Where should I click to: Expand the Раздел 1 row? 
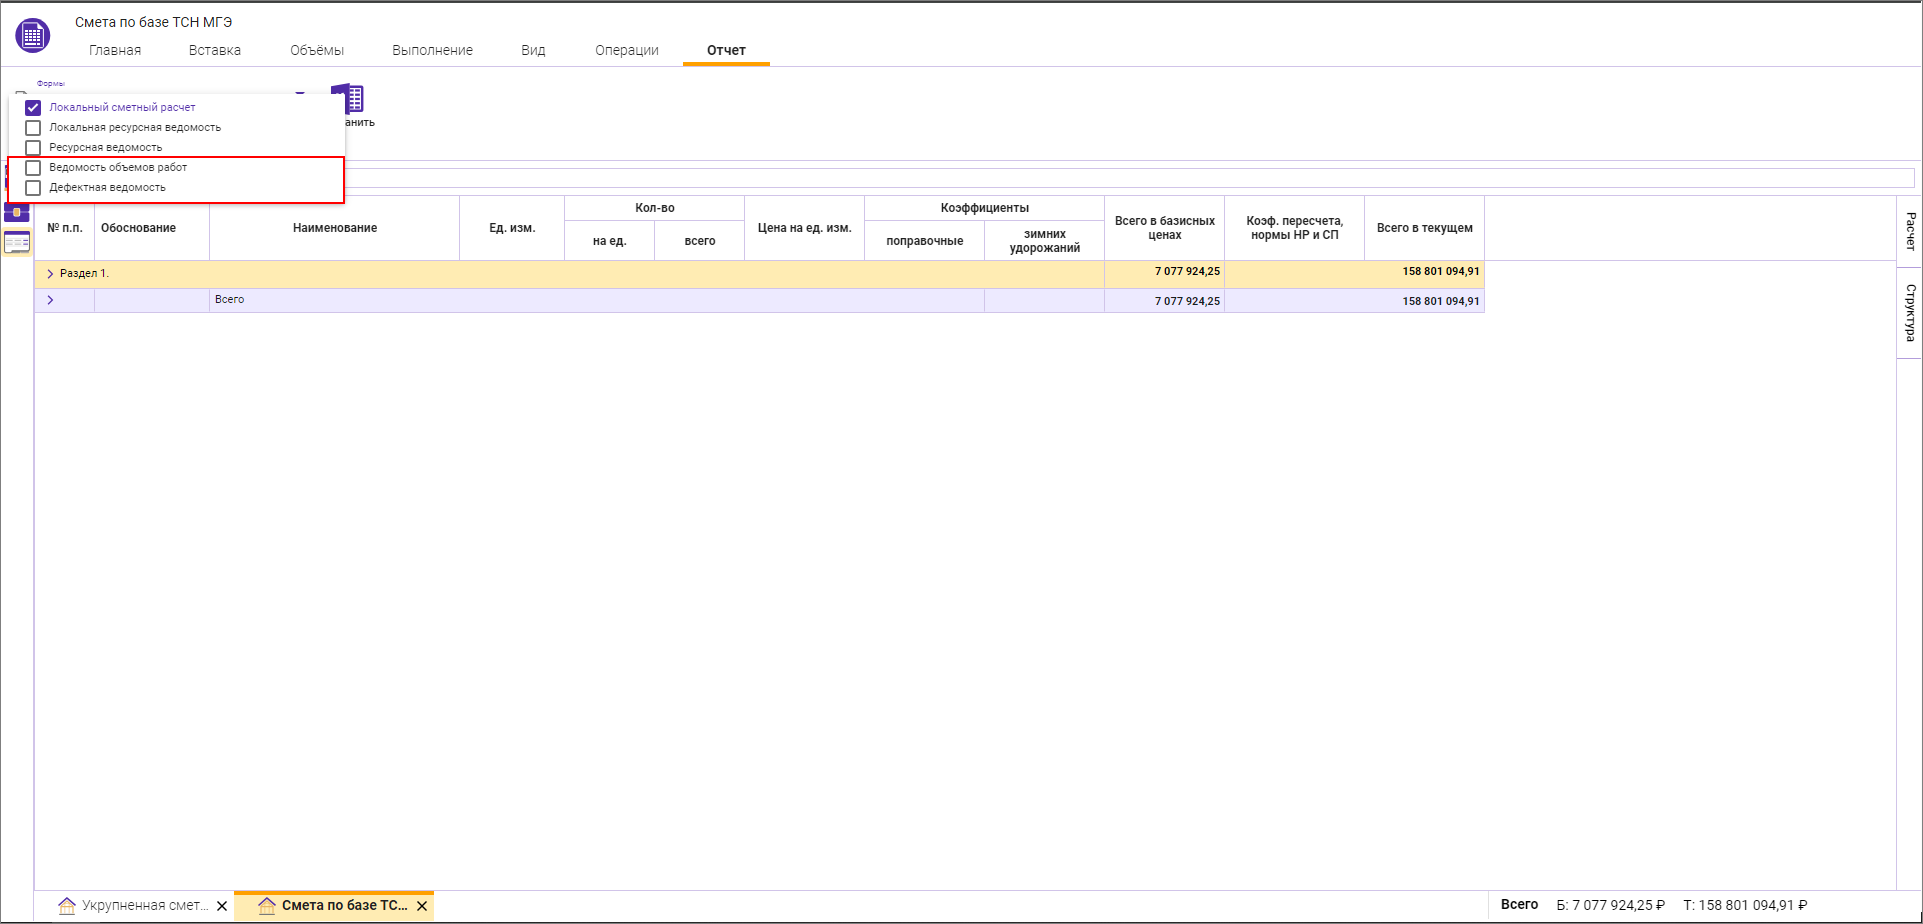50,274
